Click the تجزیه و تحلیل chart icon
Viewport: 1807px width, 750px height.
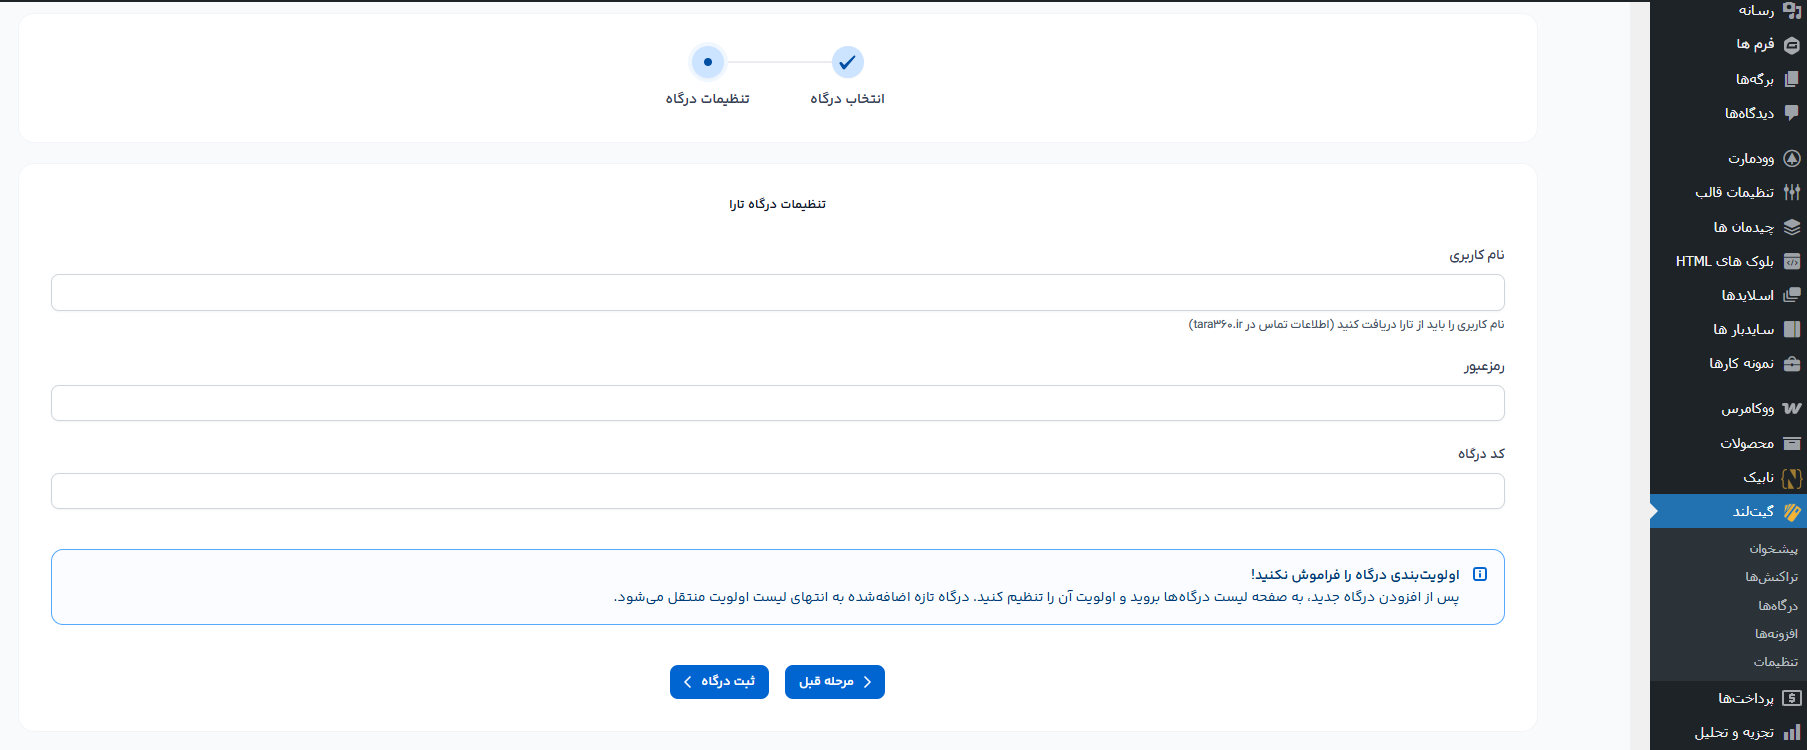[1792, 732]
